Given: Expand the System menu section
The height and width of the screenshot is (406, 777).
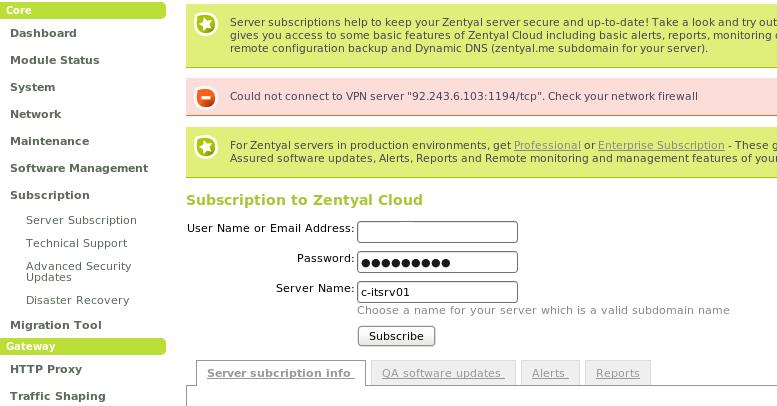Looking at the screenshot, I should pos(33,87).
